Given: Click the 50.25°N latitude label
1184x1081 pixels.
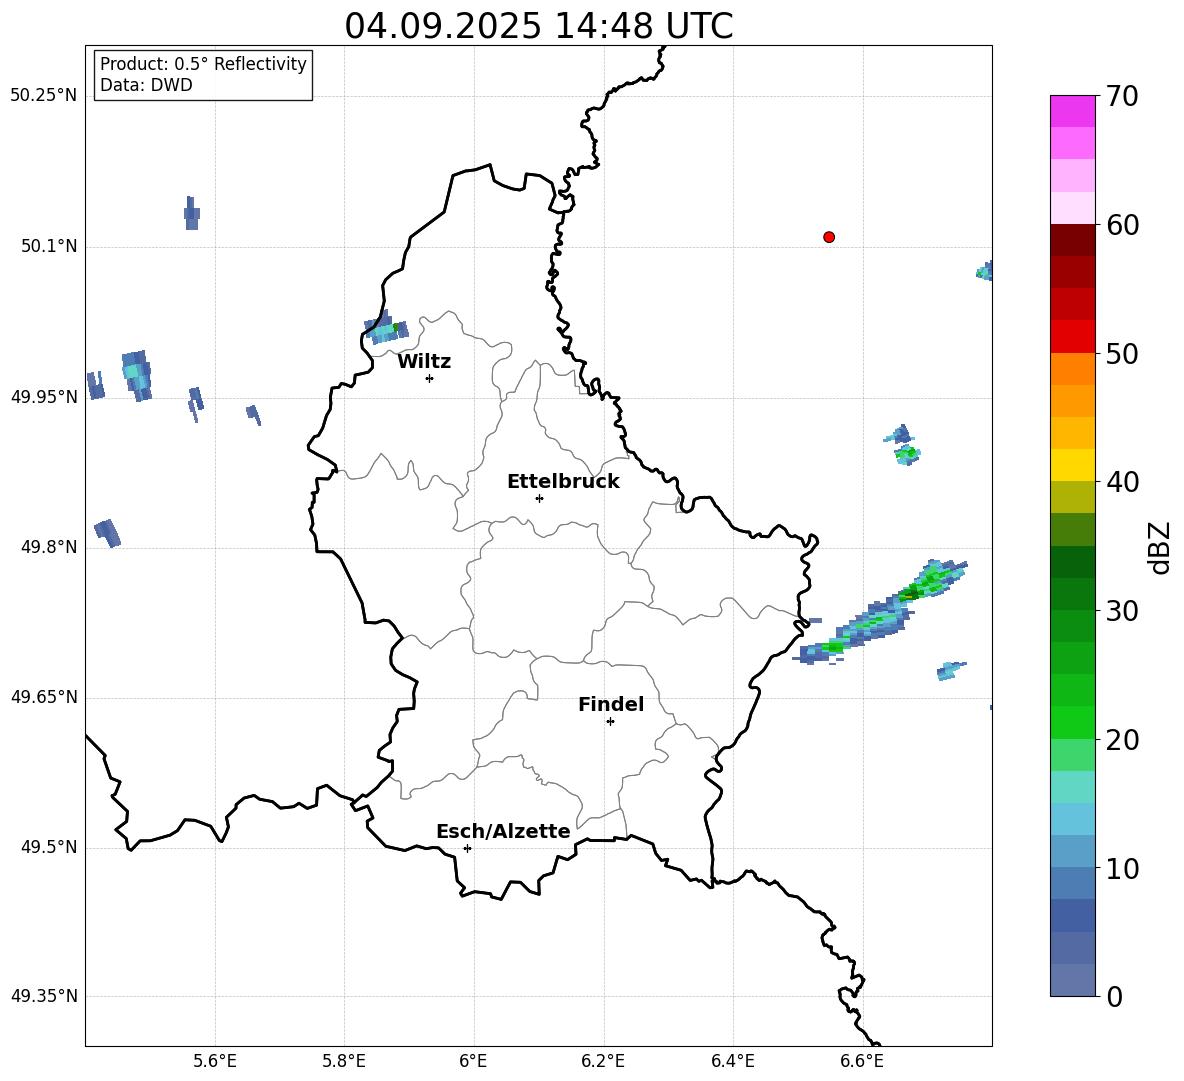Looking at the screenshot, I should click(x=44, y=96).
